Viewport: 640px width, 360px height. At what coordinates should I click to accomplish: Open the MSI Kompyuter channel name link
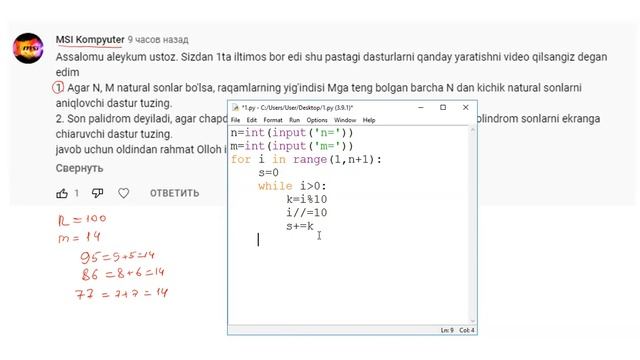coord(90,40)
